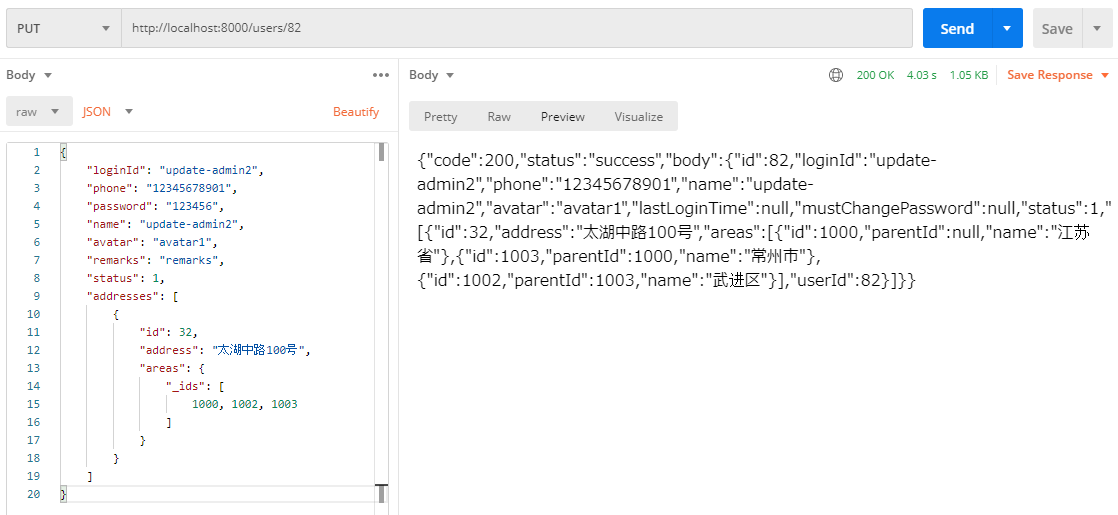Click the Save button

(1056, 29)
